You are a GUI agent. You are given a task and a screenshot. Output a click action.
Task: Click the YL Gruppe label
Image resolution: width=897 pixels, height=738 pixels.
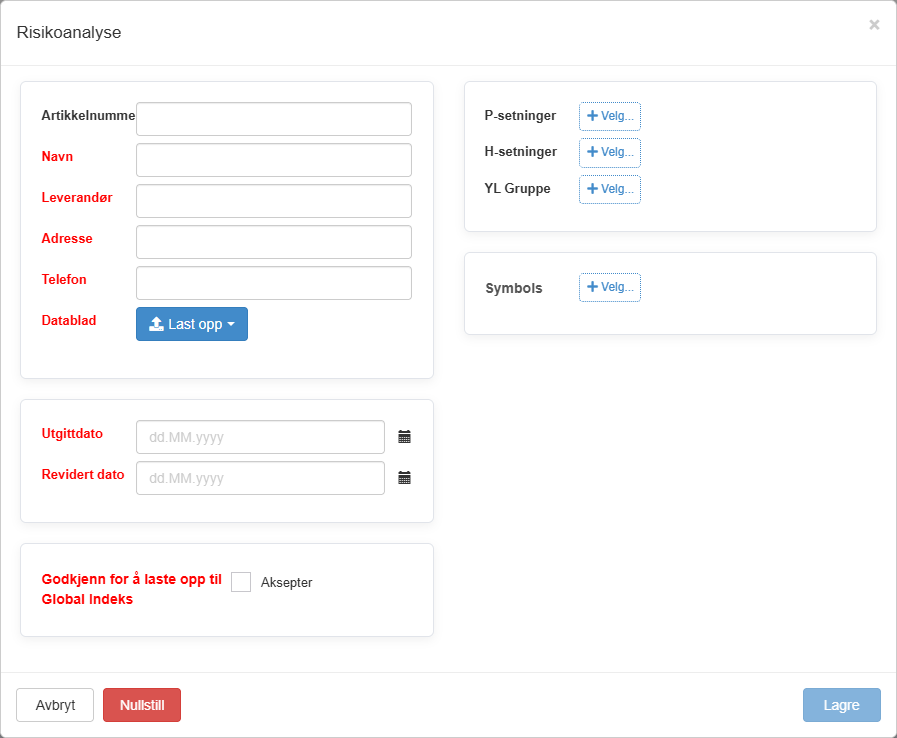click(x=517, y=189)
